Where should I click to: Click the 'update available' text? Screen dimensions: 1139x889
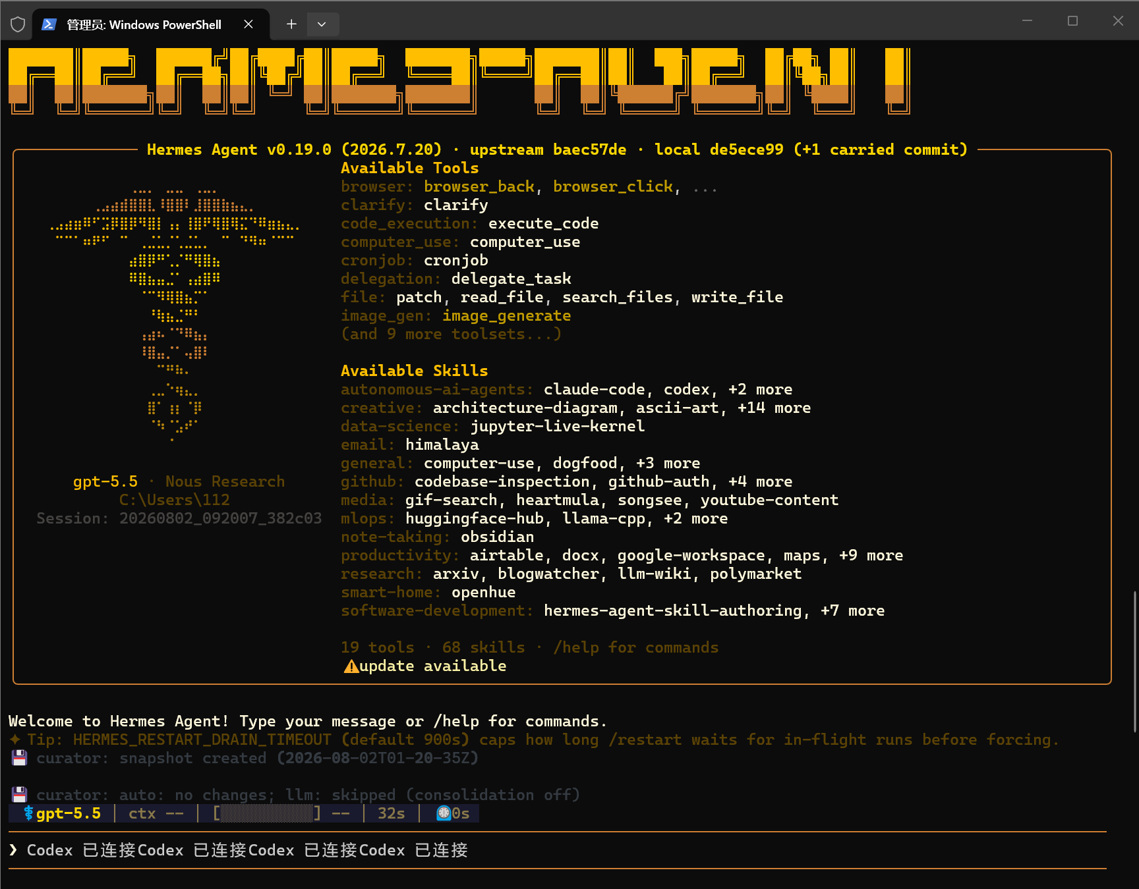pyautogui.click(x=433, y=666)
